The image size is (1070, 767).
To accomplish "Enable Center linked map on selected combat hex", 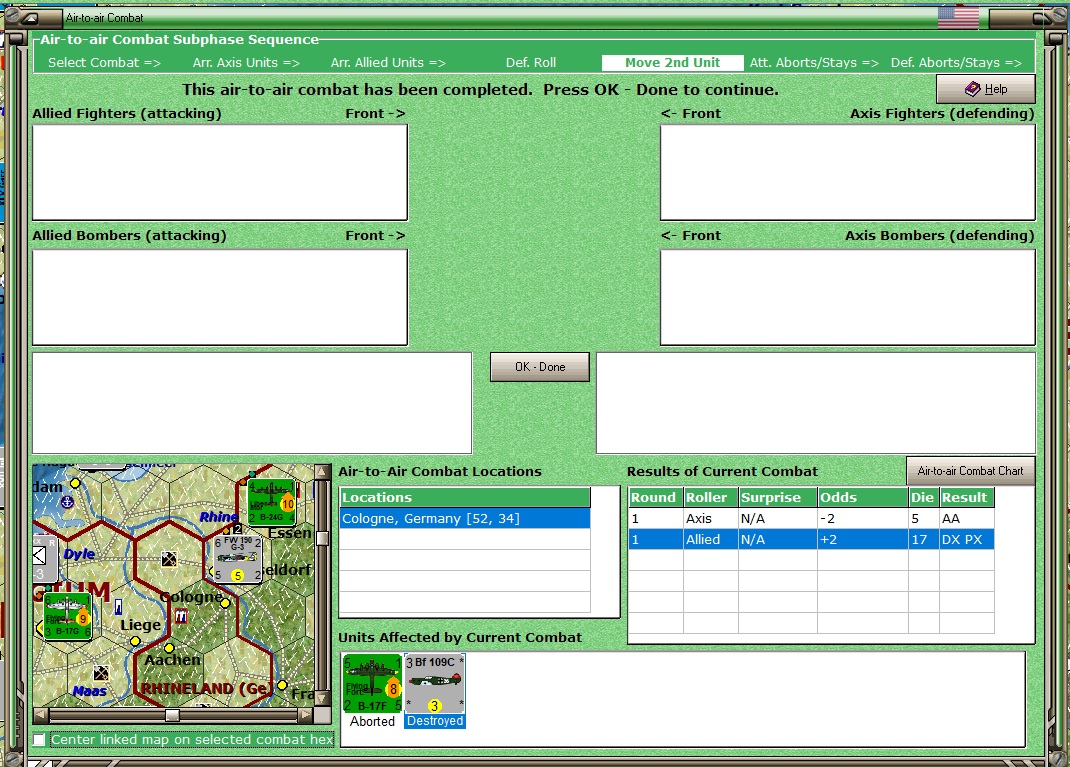I will pyautogui.click(x=40, y=740).
